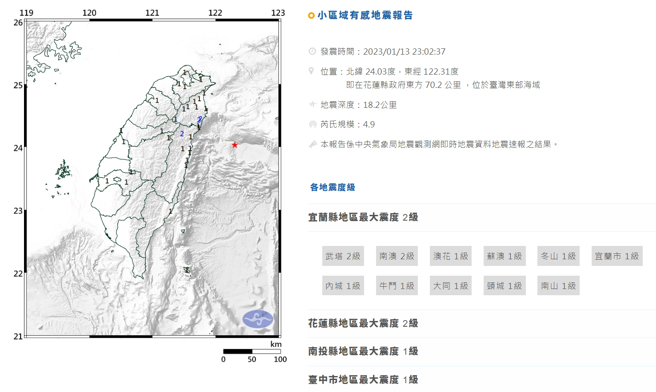
Task: Click the earthquake intensity map of Taiwan
Action: tap(153, 178)
